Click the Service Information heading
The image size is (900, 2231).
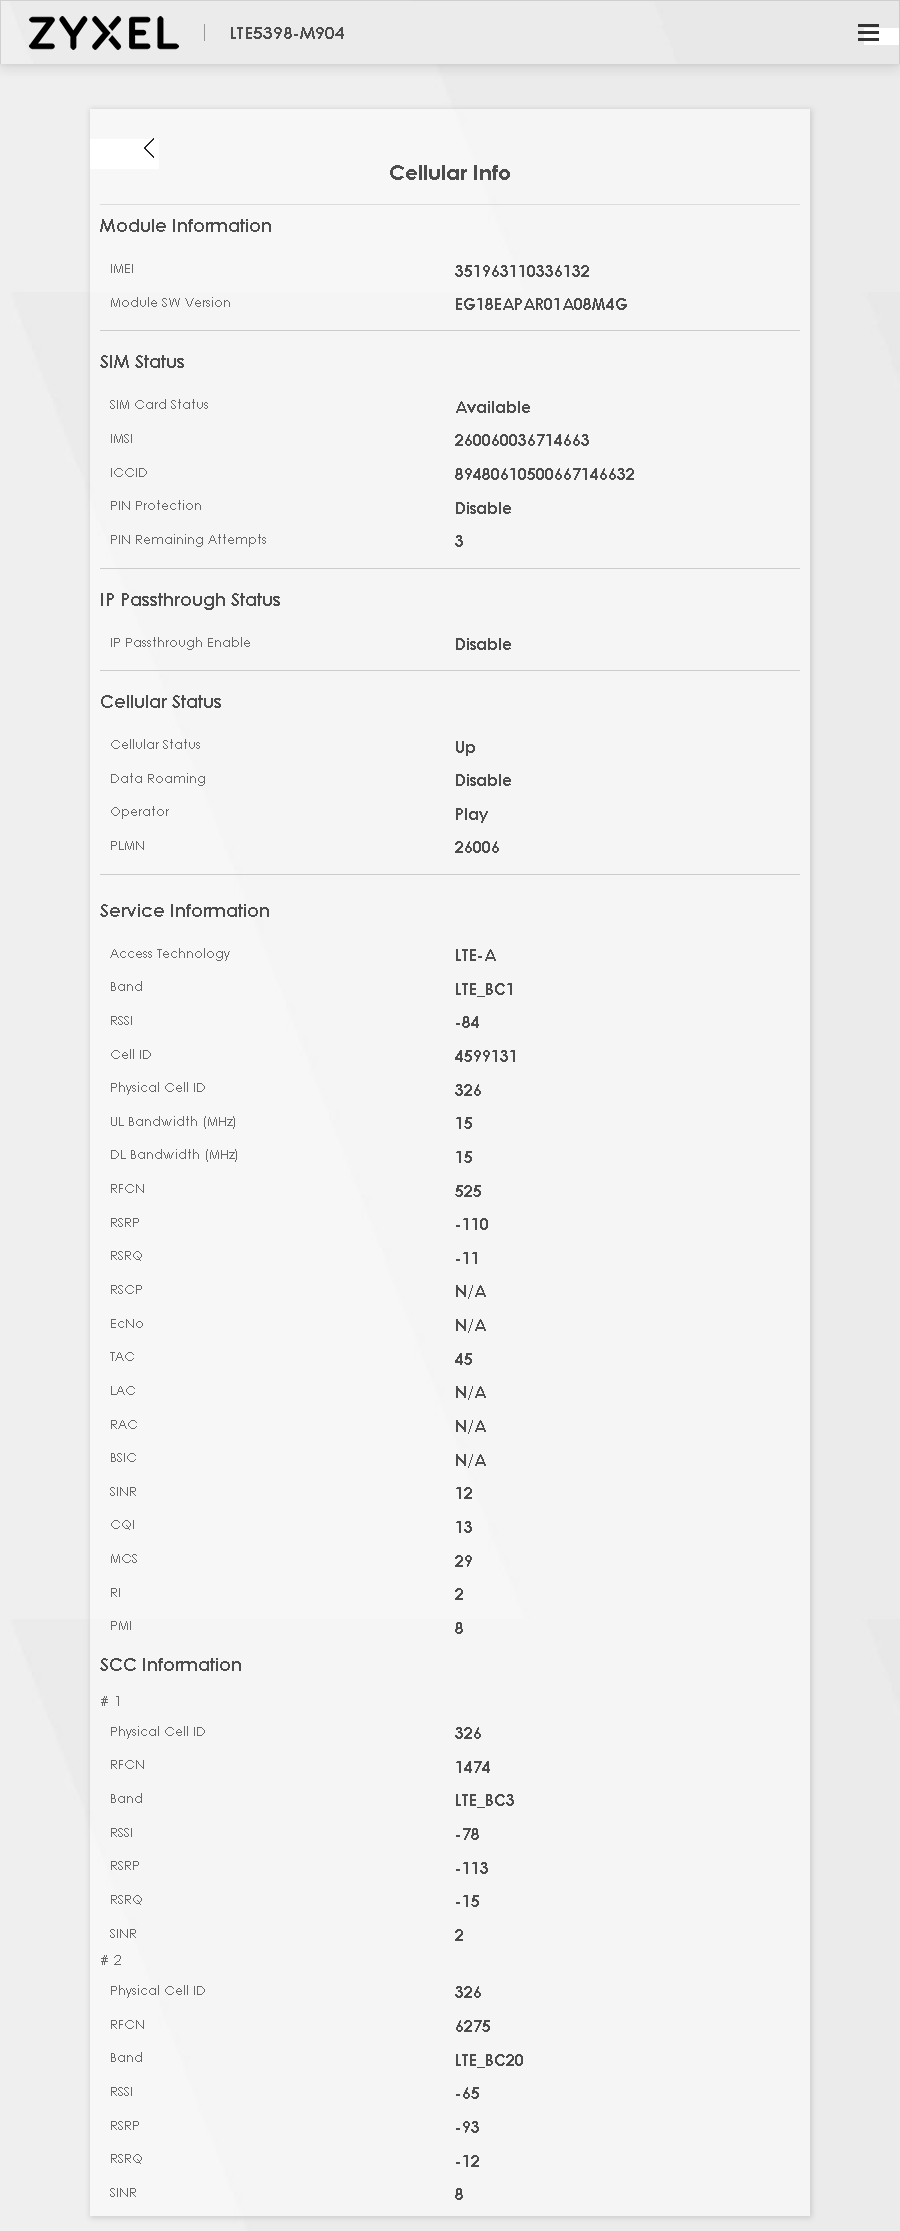(x=185, y=911)
